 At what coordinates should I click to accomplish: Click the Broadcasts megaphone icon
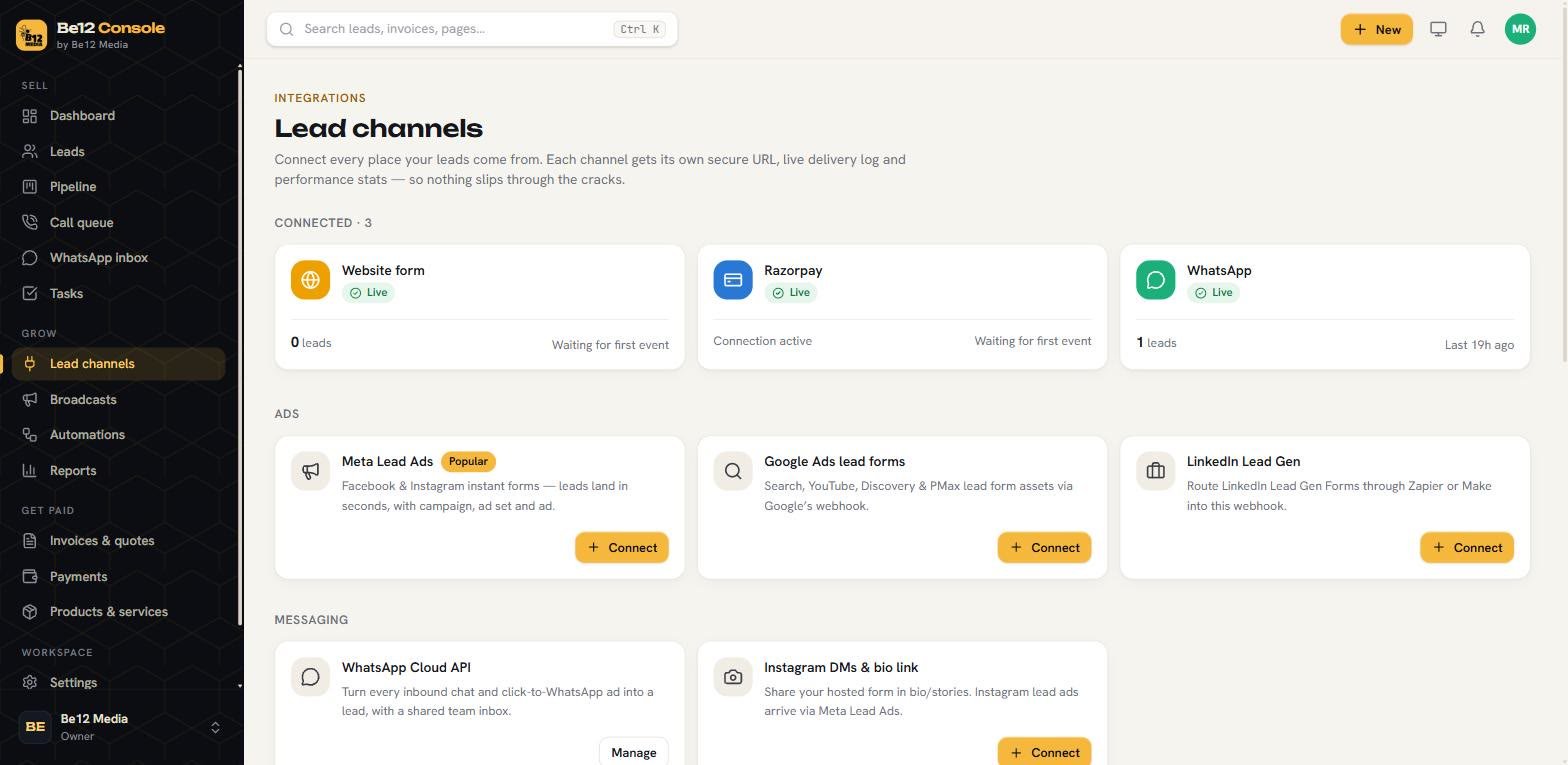(x=30, y=400)
